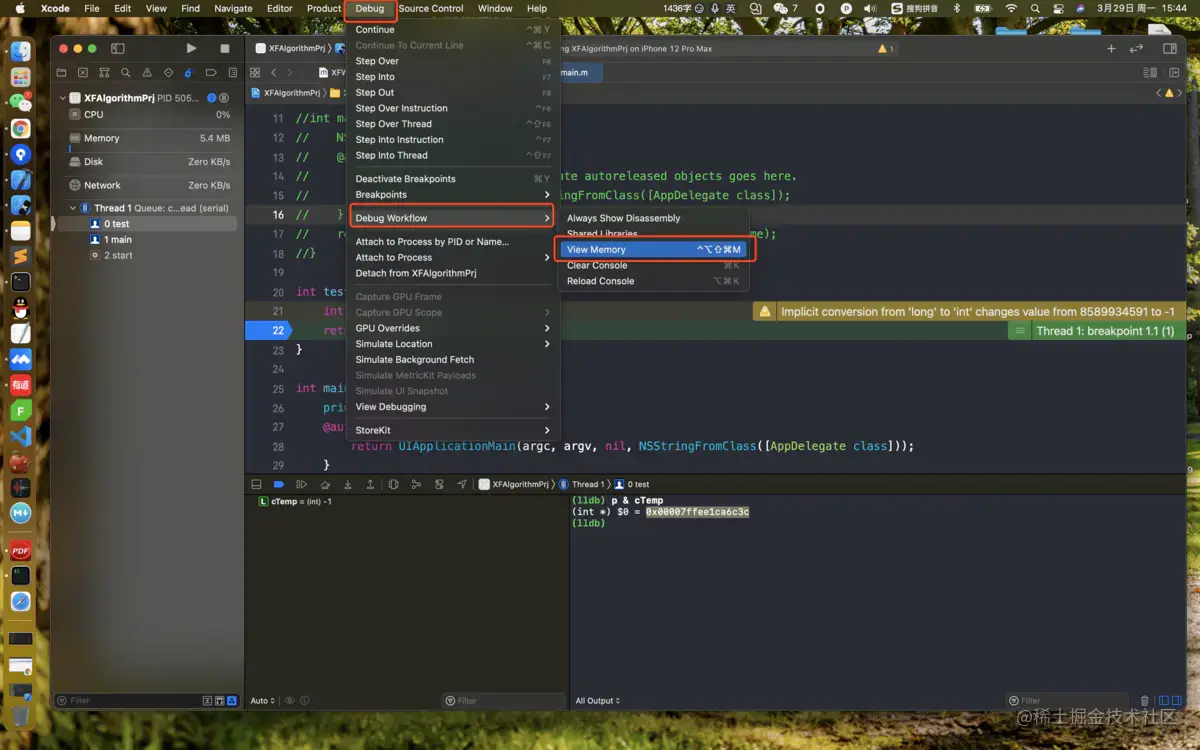This screenshot has width=1200, height=750.
Task: Expand the Debug Workflow submenu
Action: click(453, 218)
